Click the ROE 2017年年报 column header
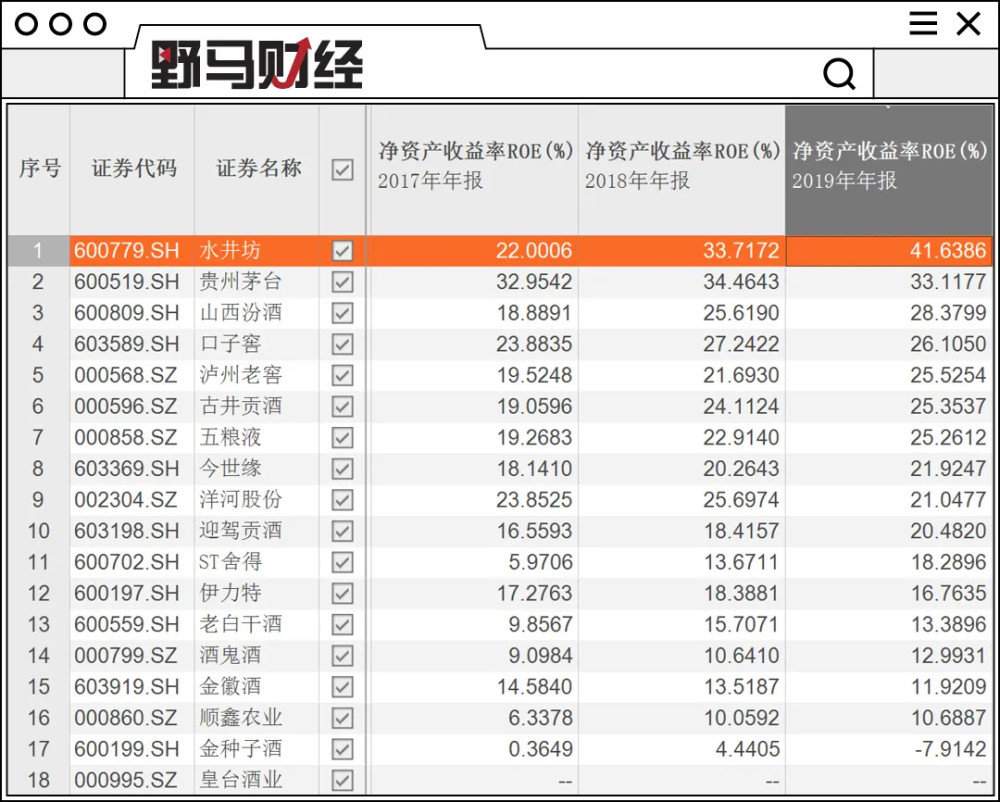 [474, 169]
